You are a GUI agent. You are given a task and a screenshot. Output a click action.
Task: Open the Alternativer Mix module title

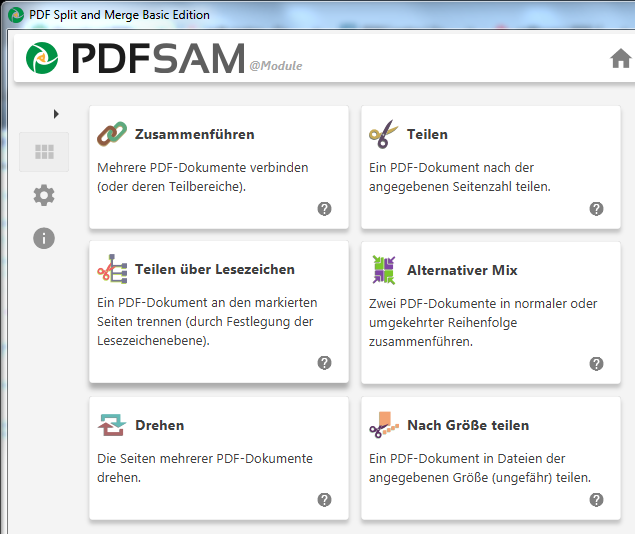point(462,270)
